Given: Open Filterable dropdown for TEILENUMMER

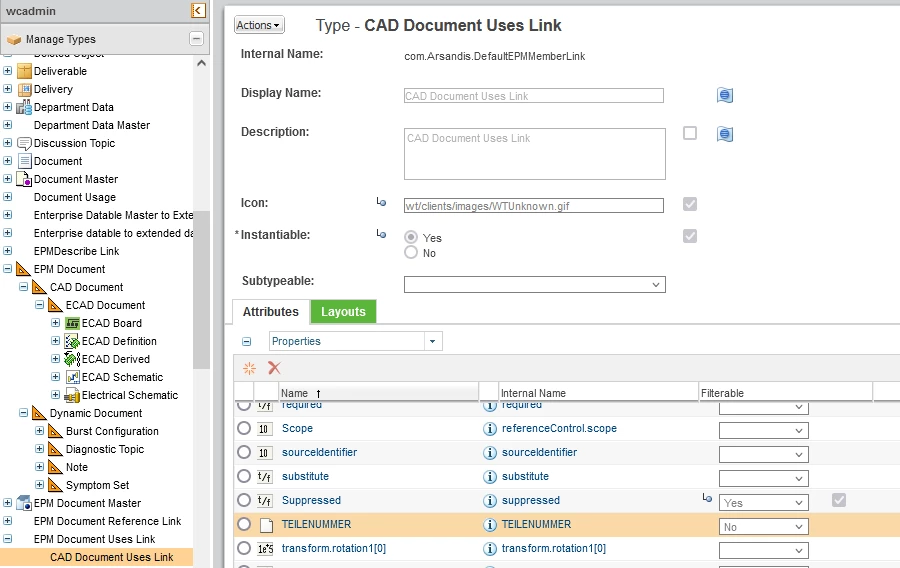Looking at the screenshot, I should (763, 527).
